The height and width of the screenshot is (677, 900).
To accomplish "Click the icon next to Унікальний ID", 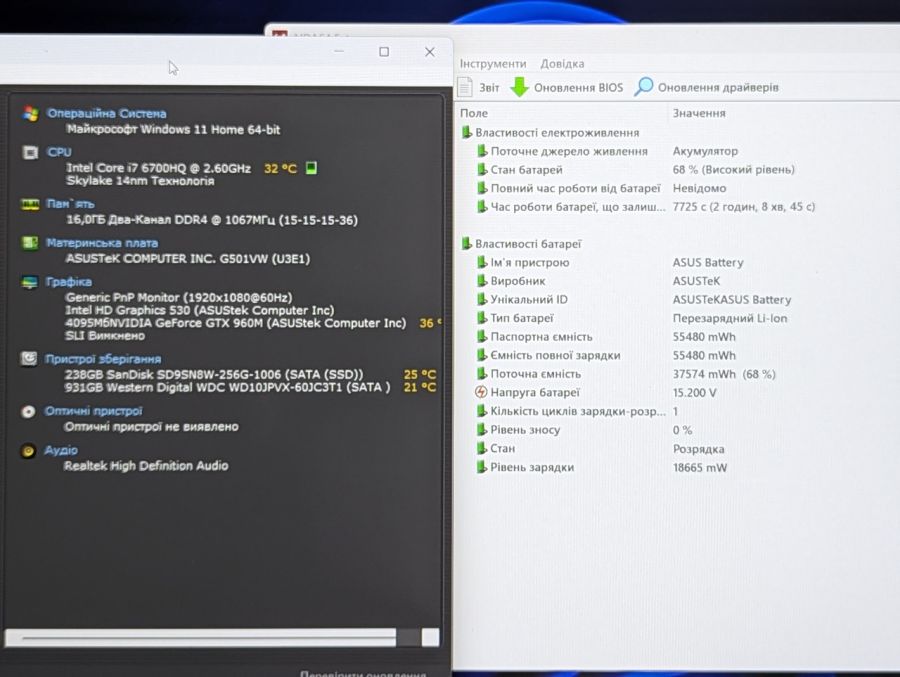I will [482, 299].
